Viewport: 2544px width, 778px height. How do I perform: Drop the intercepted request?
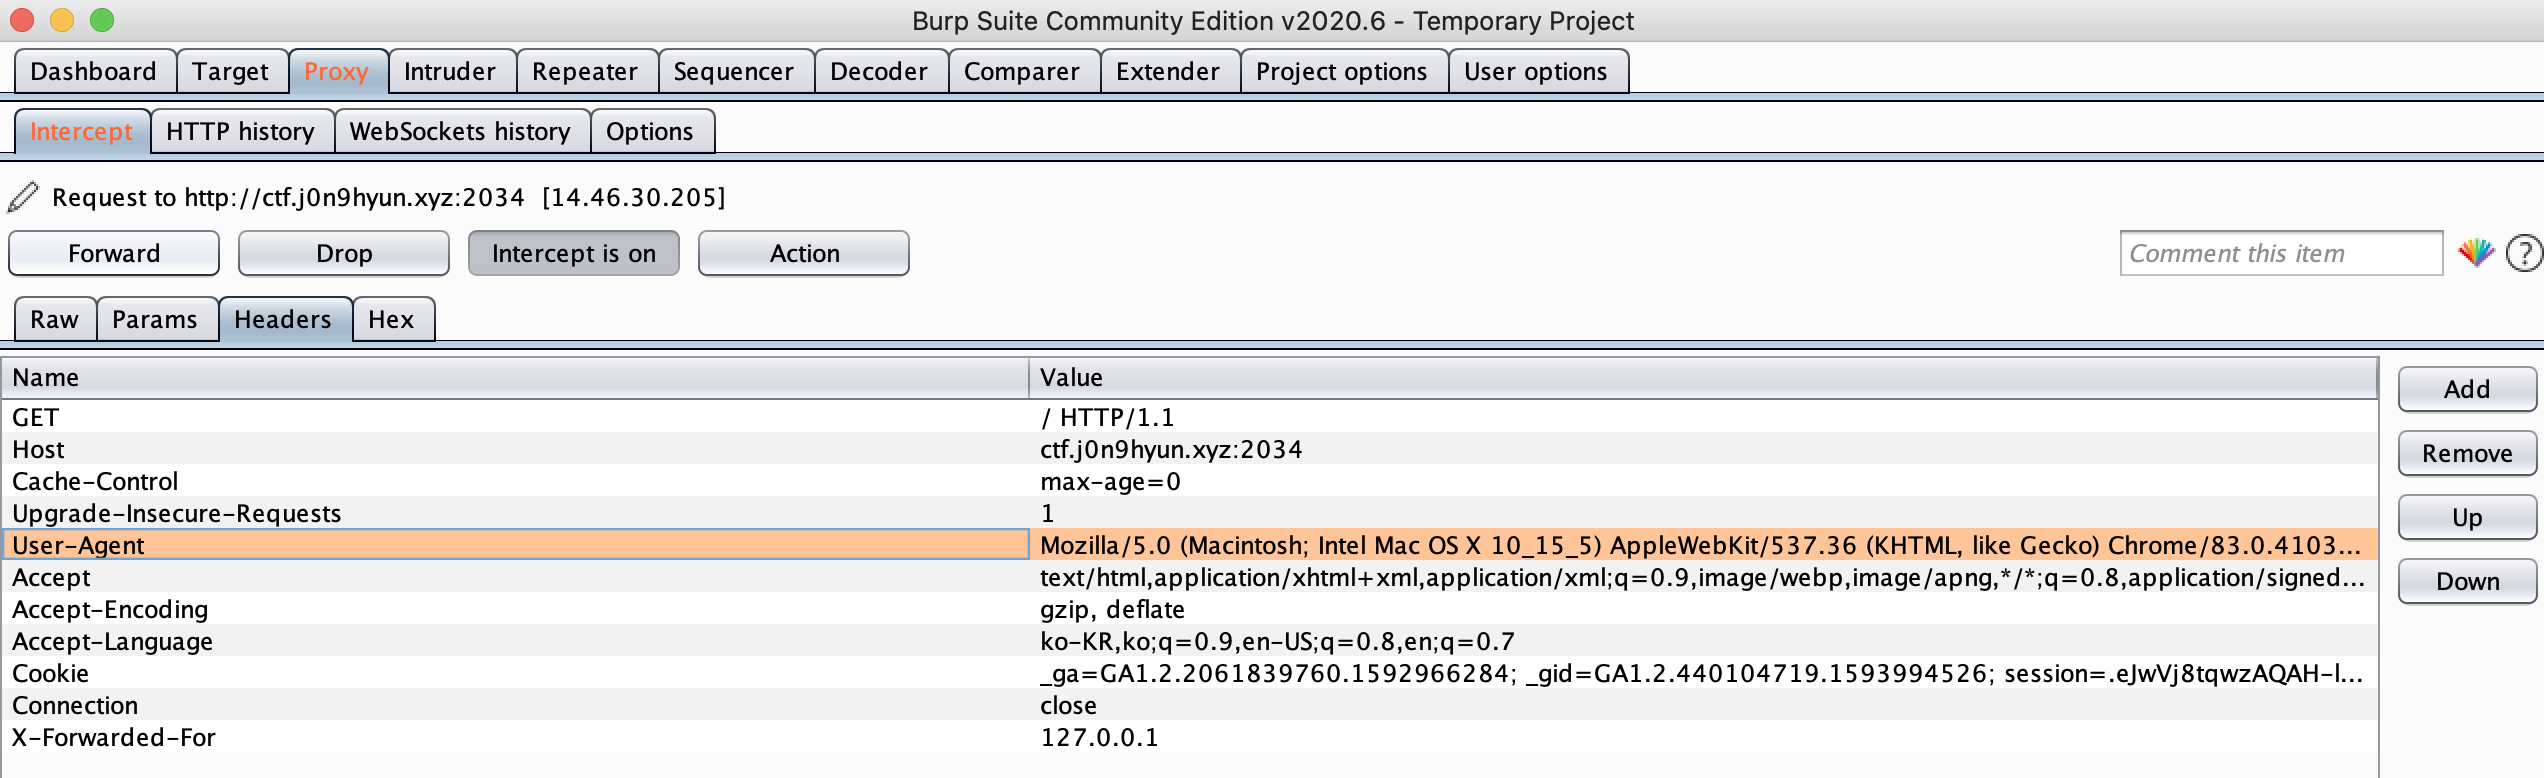(x=344, y=253)
